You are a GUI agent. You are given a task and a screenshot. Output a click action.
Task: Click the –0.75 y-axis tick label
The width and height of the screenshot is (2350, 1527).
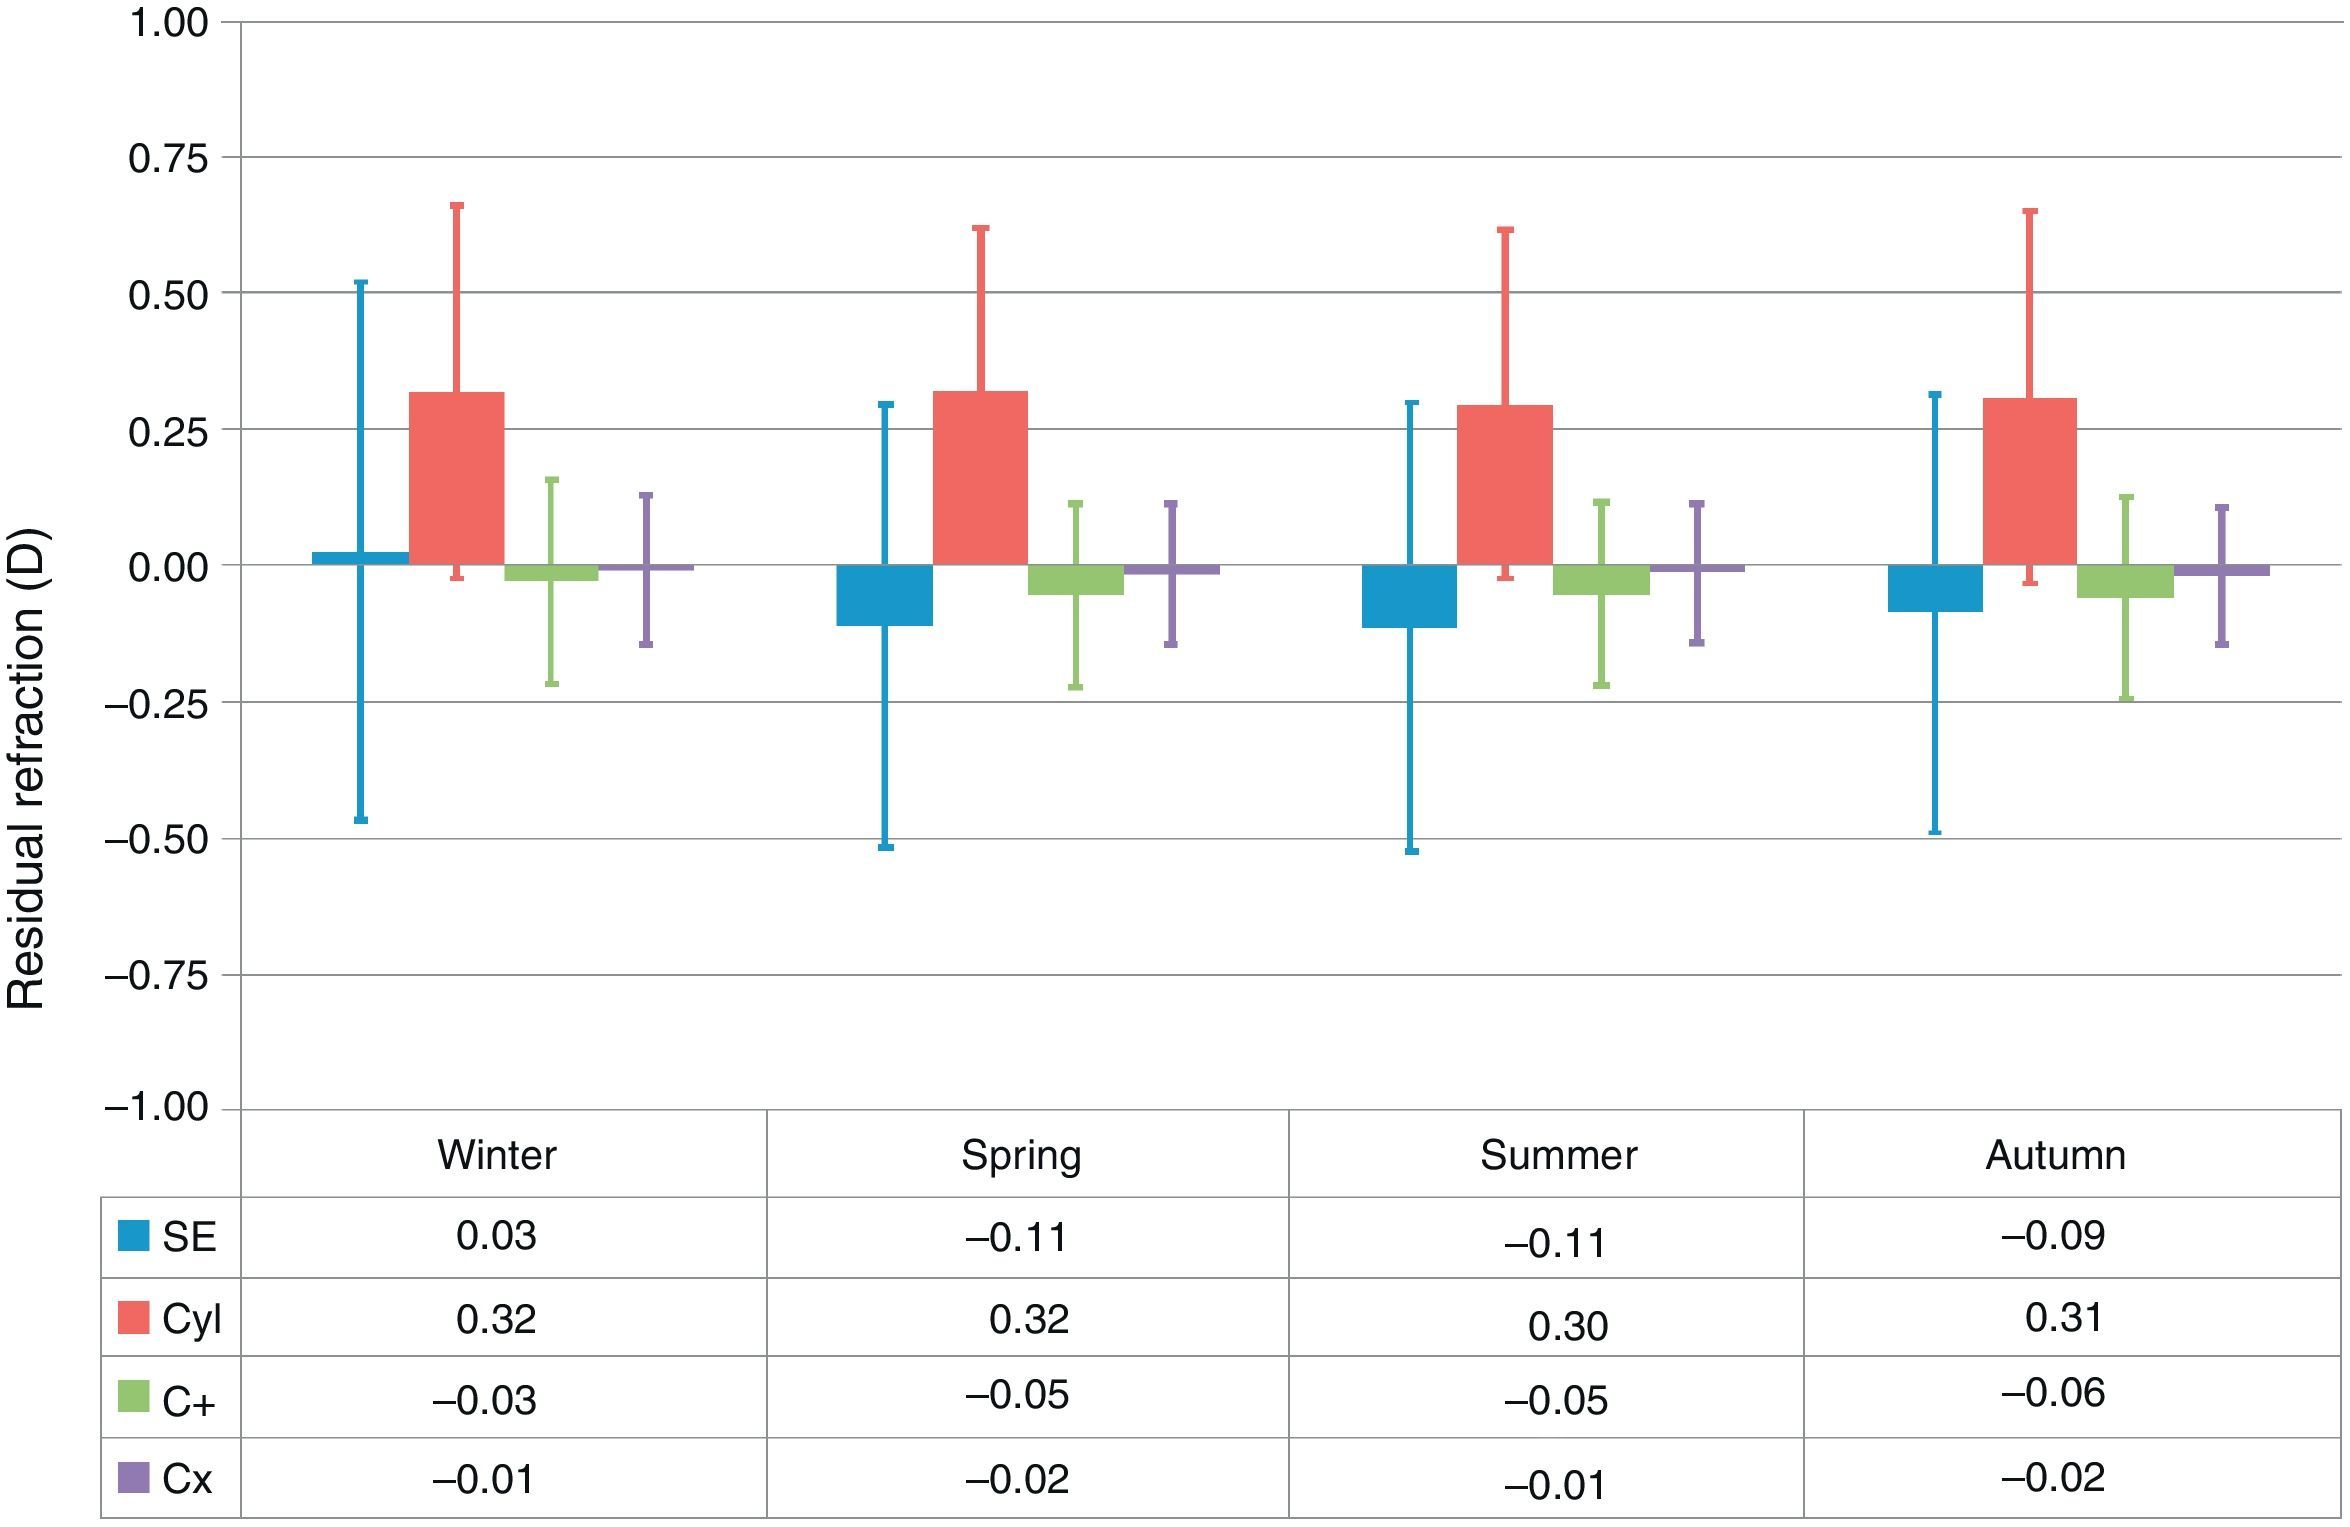point(157,975)
